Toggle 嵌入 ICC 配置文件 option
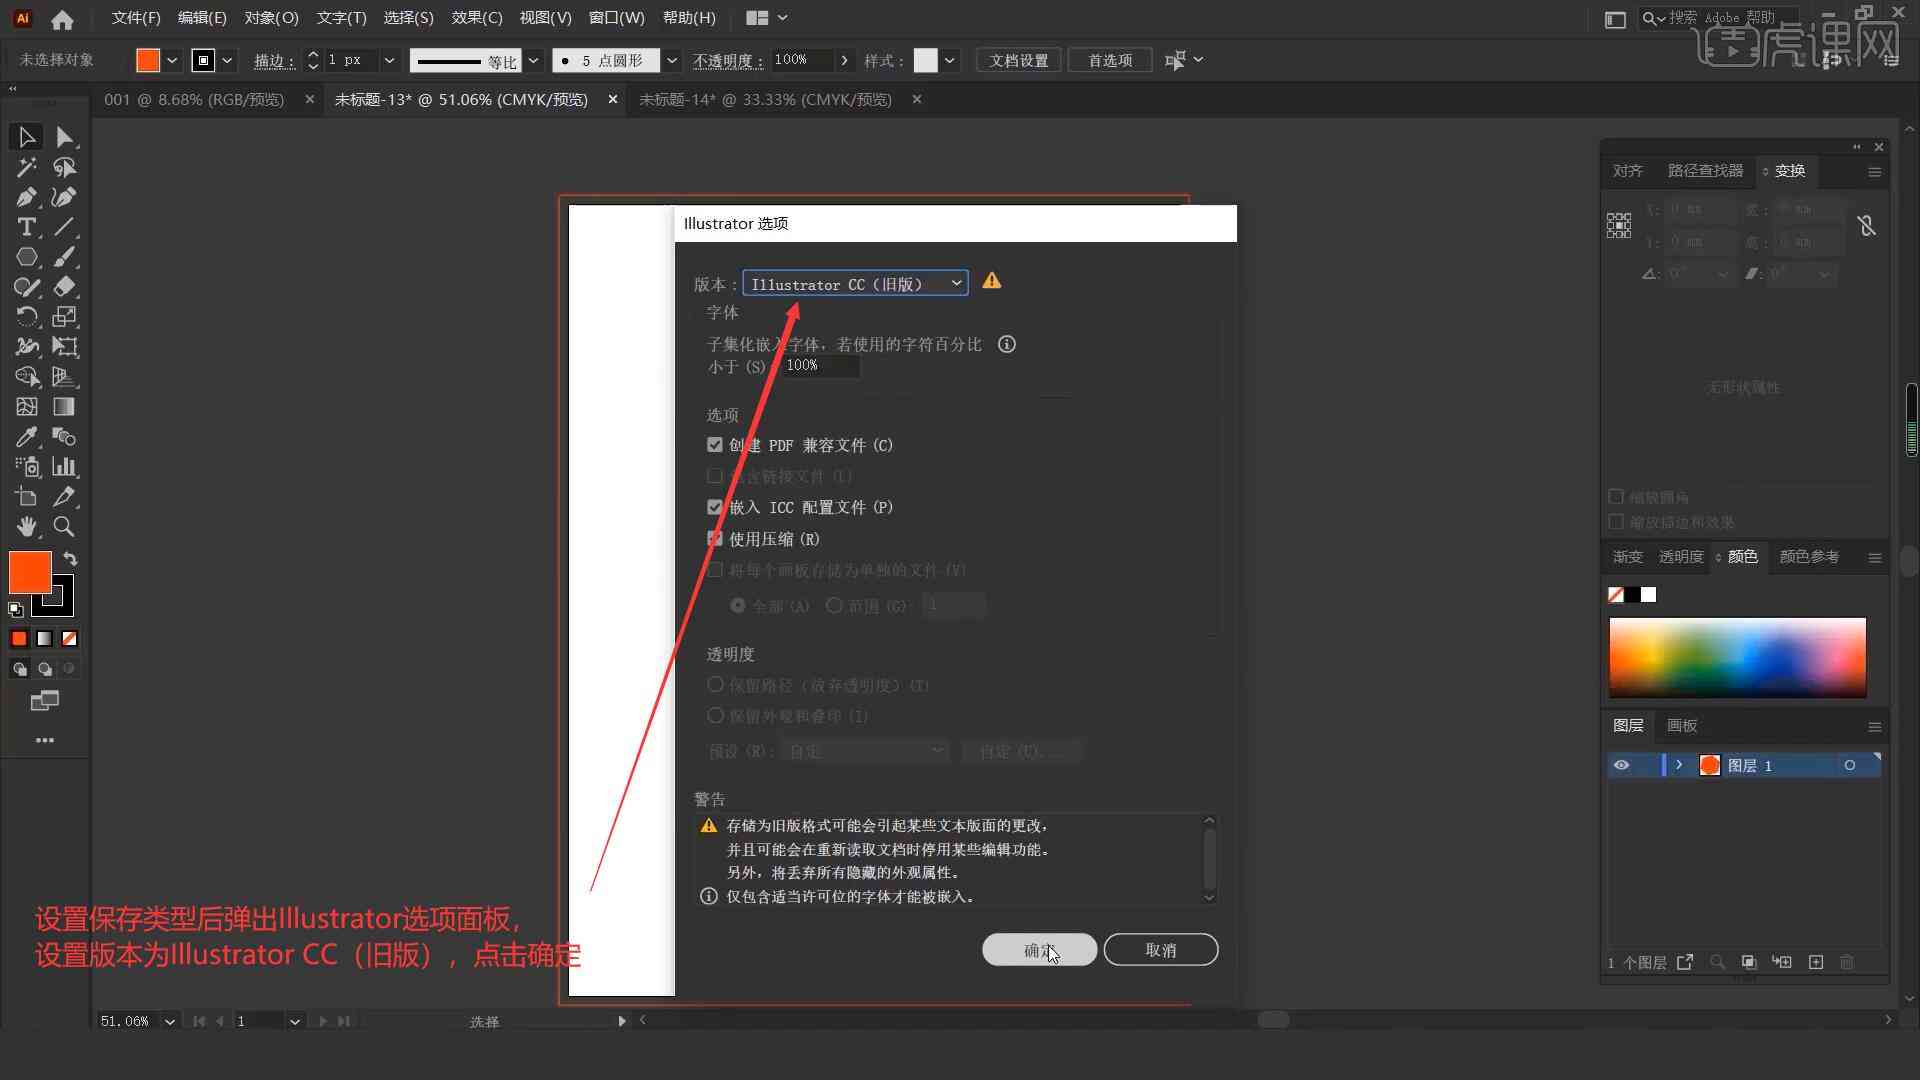1920x1080 pixels. (713, 506)
